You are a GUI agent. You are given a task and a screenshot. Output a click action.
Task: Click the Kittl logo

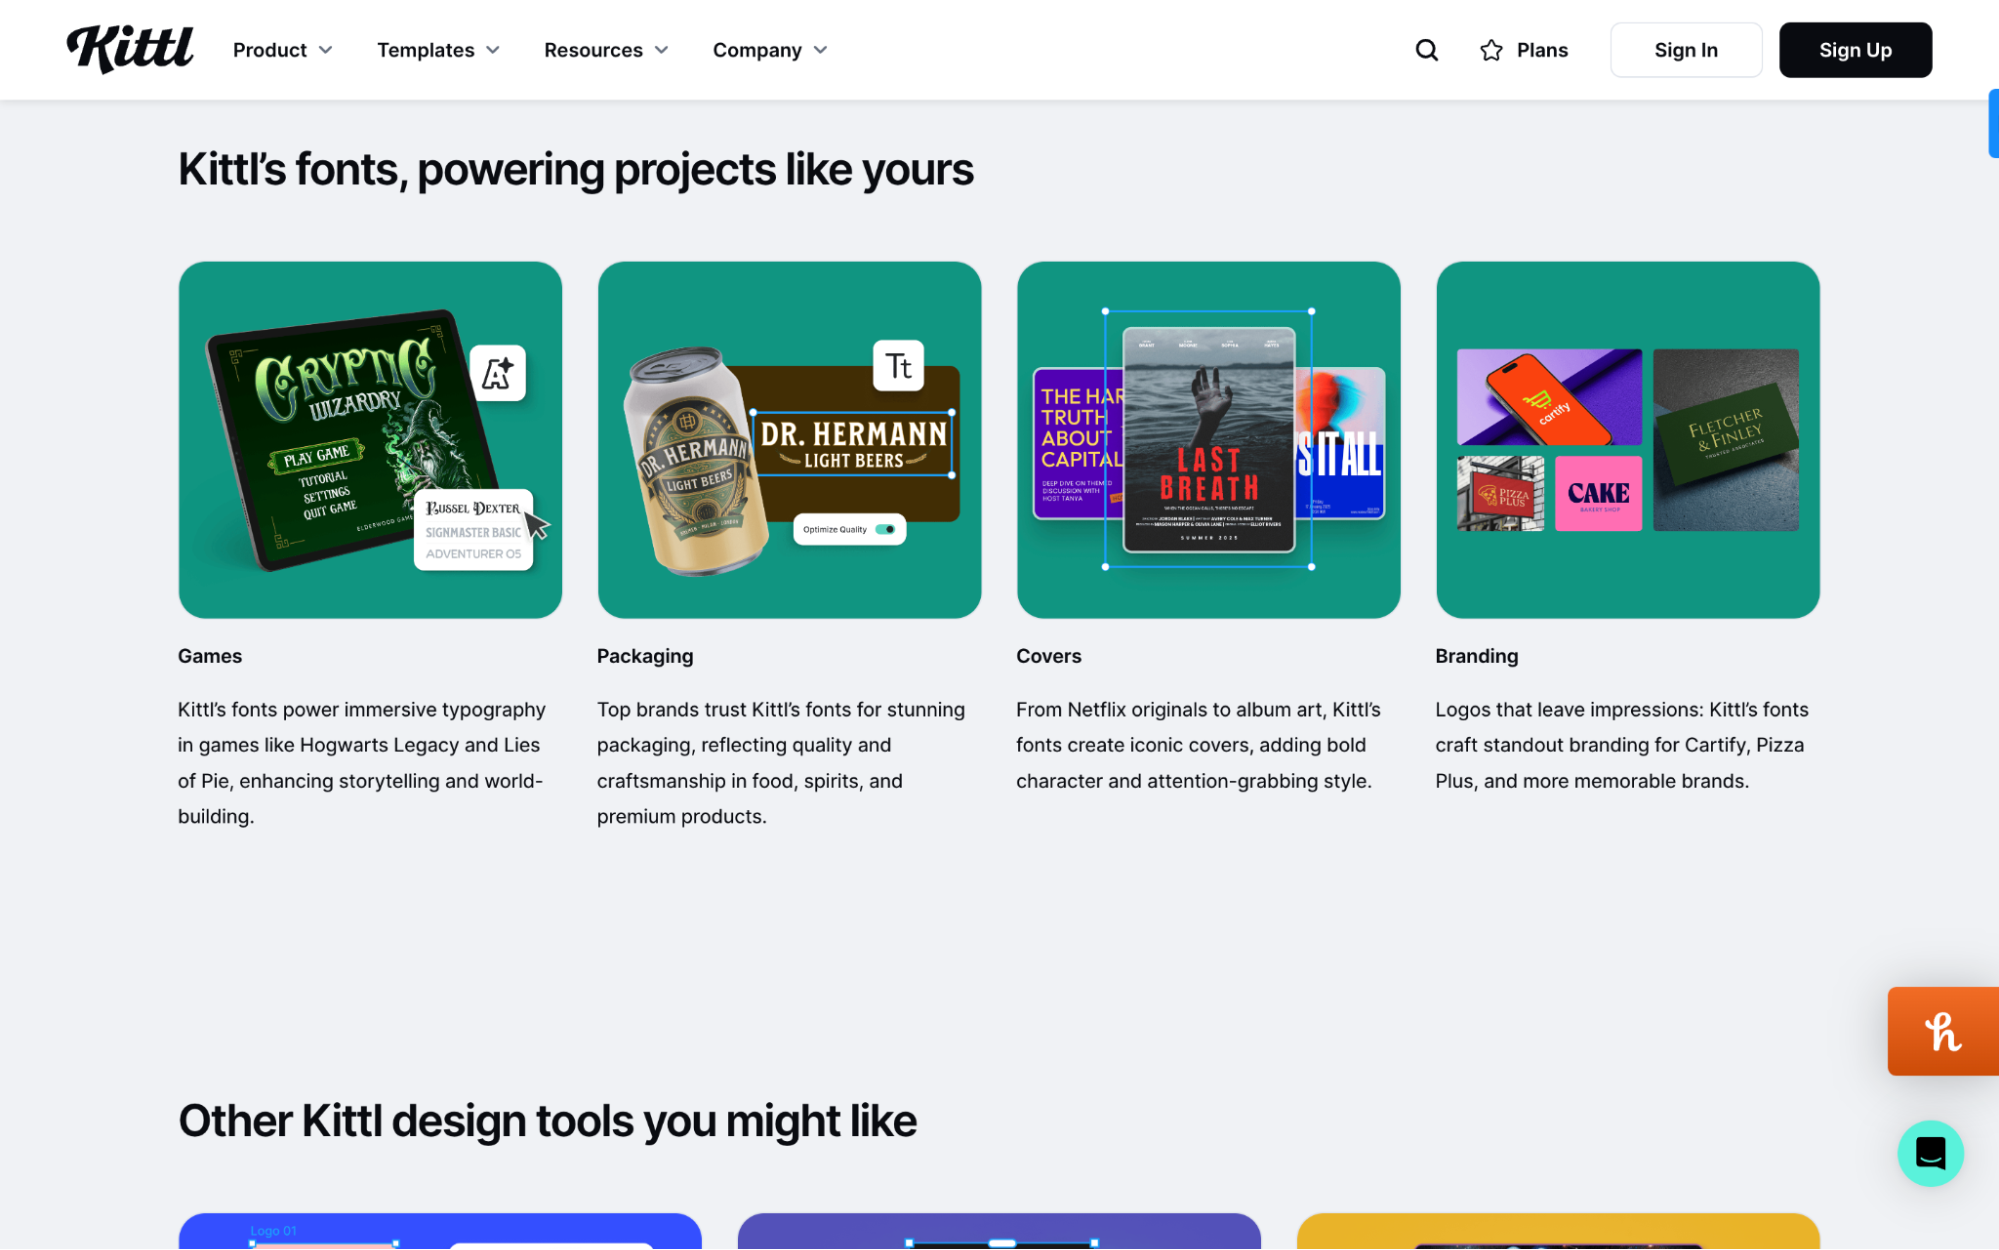click(x=130, y=49)
